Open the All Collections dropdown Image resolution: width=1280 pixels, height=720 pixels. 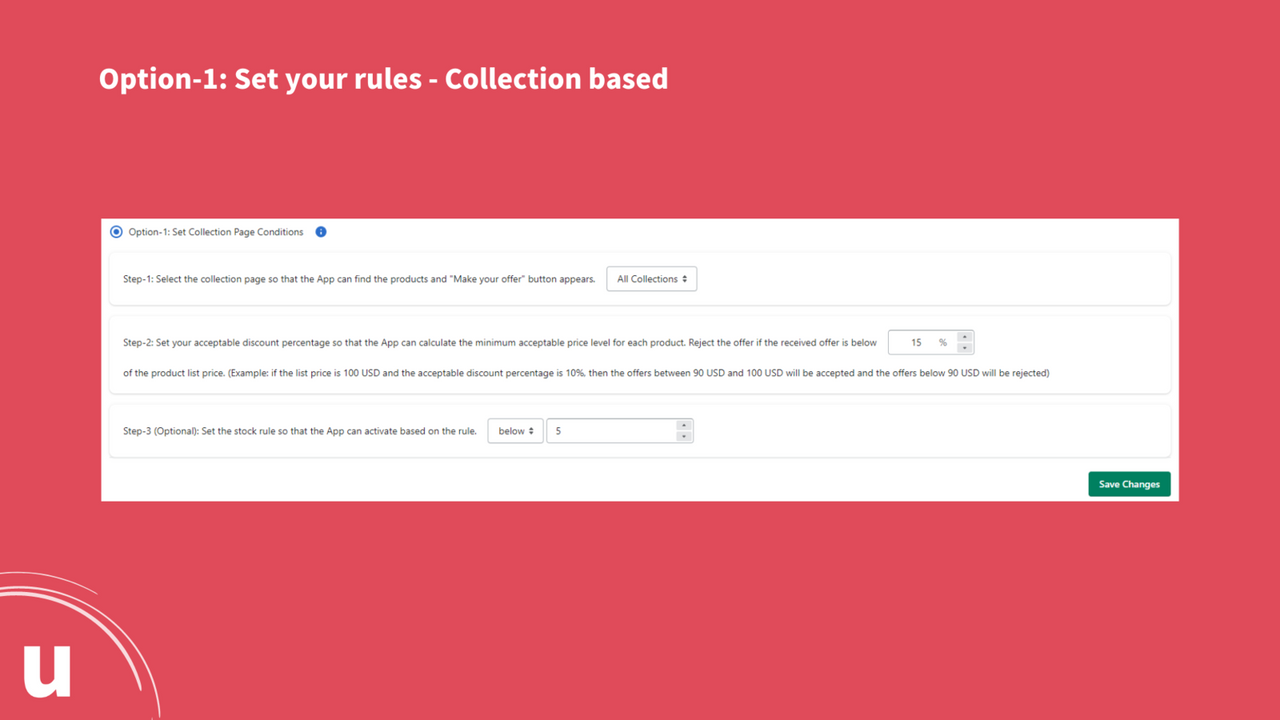(x=651, y=279)
